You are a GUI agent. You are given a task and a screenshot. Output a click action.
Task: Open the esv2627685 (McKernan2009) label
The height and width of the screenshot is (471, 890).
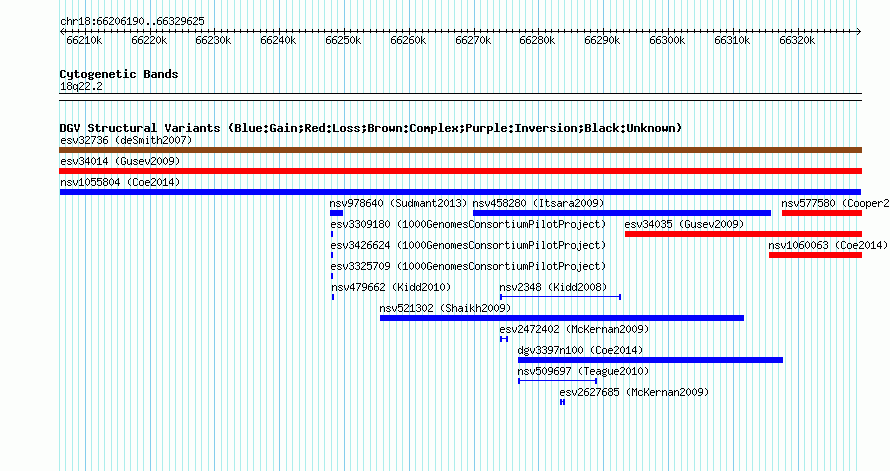coord(635,392)
